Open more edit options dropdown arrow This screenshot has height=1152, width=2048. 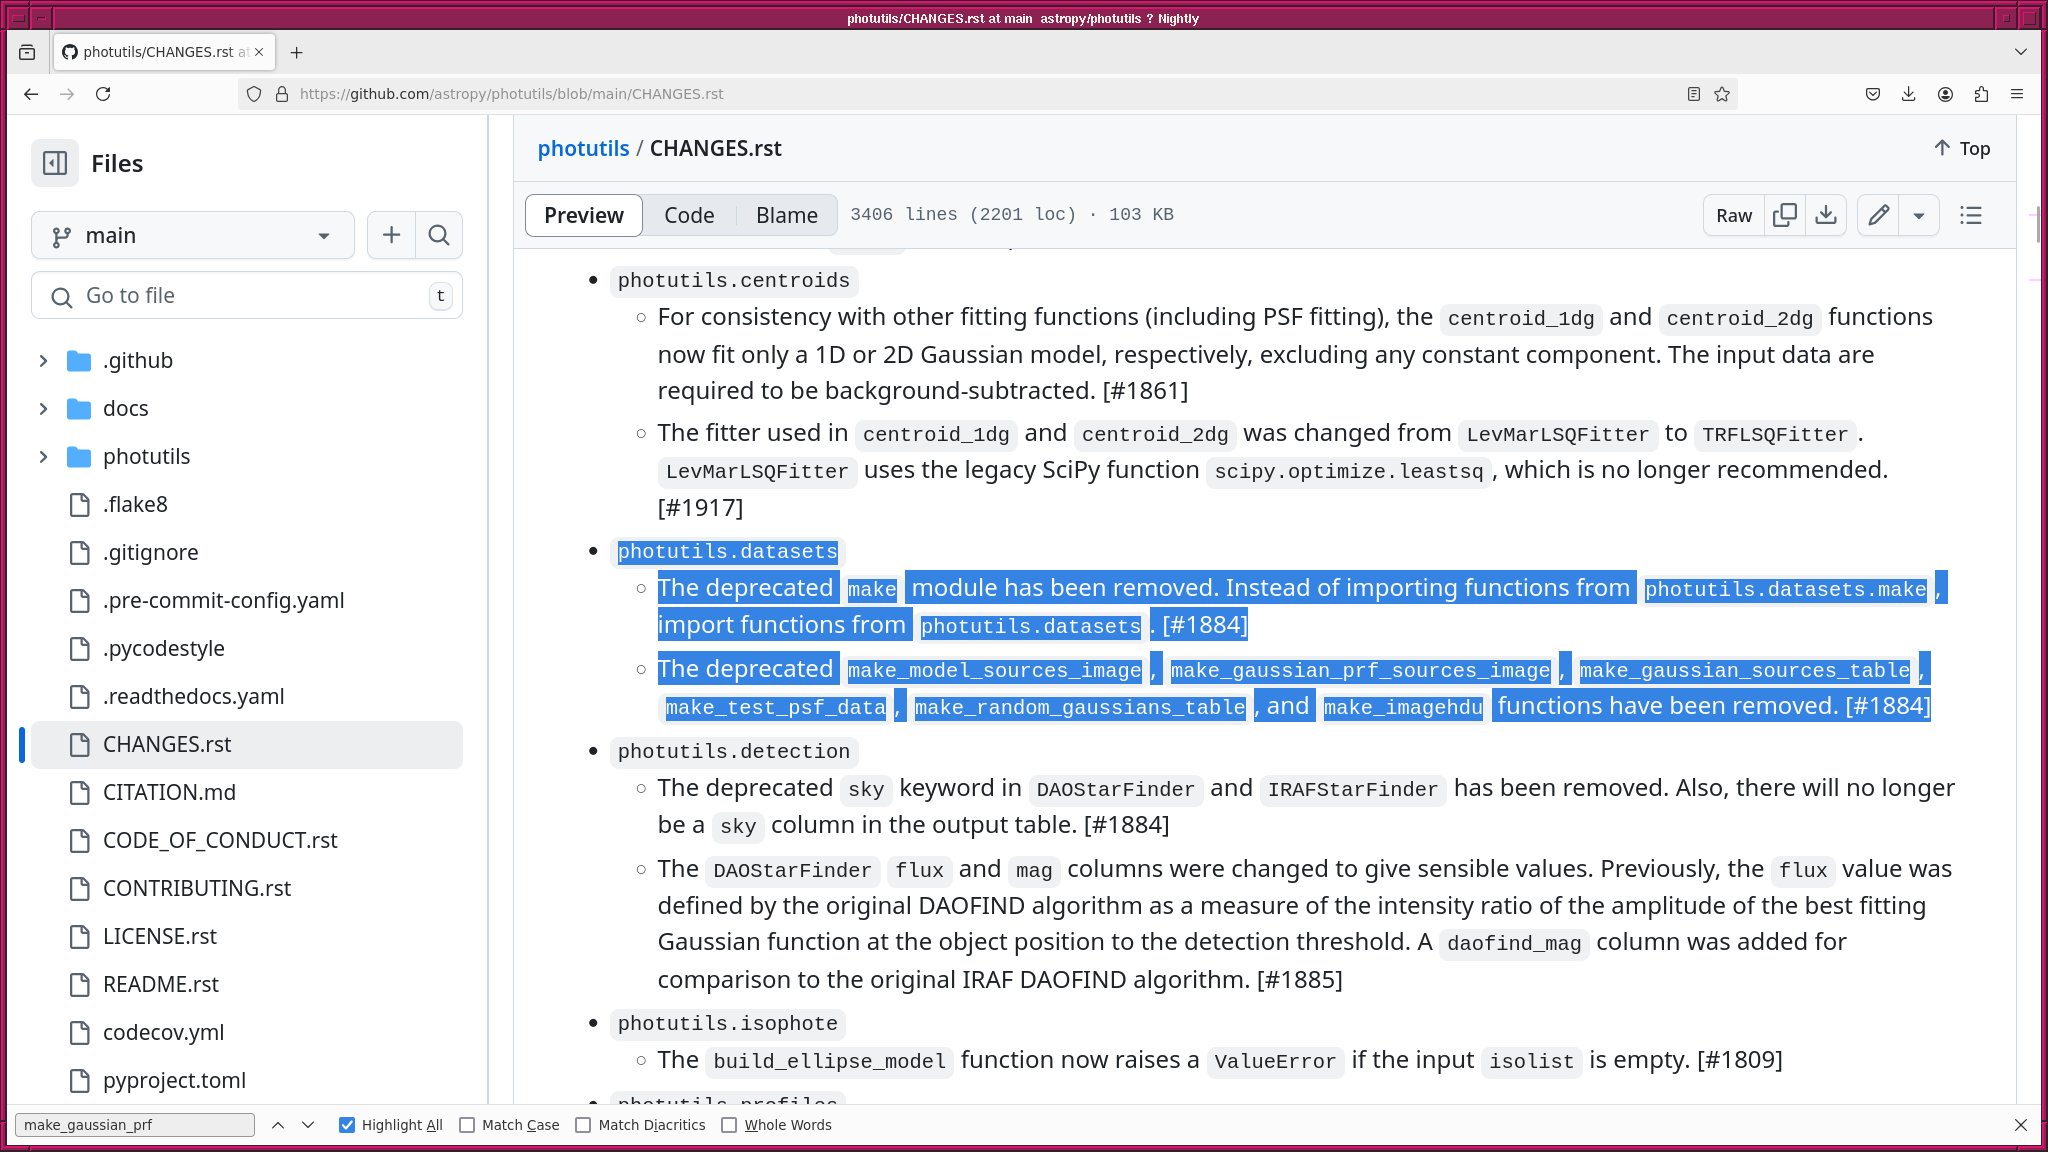click(1919, 215)
